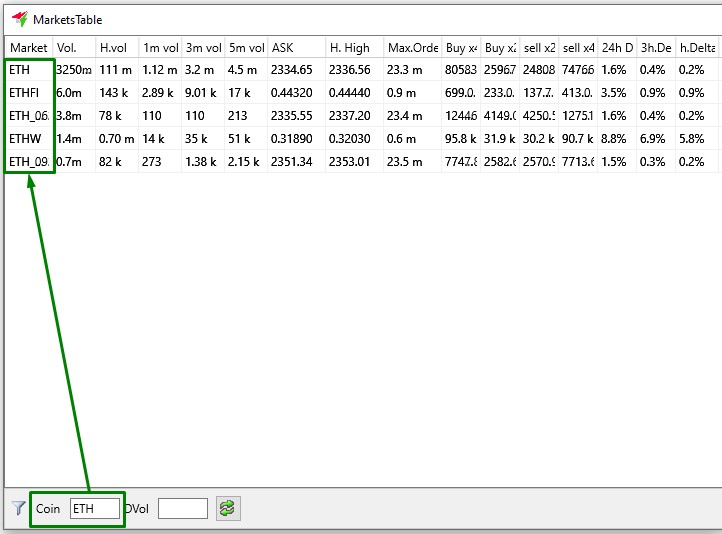
Task: Sort by the h.Delta column header
Action: 696,48
